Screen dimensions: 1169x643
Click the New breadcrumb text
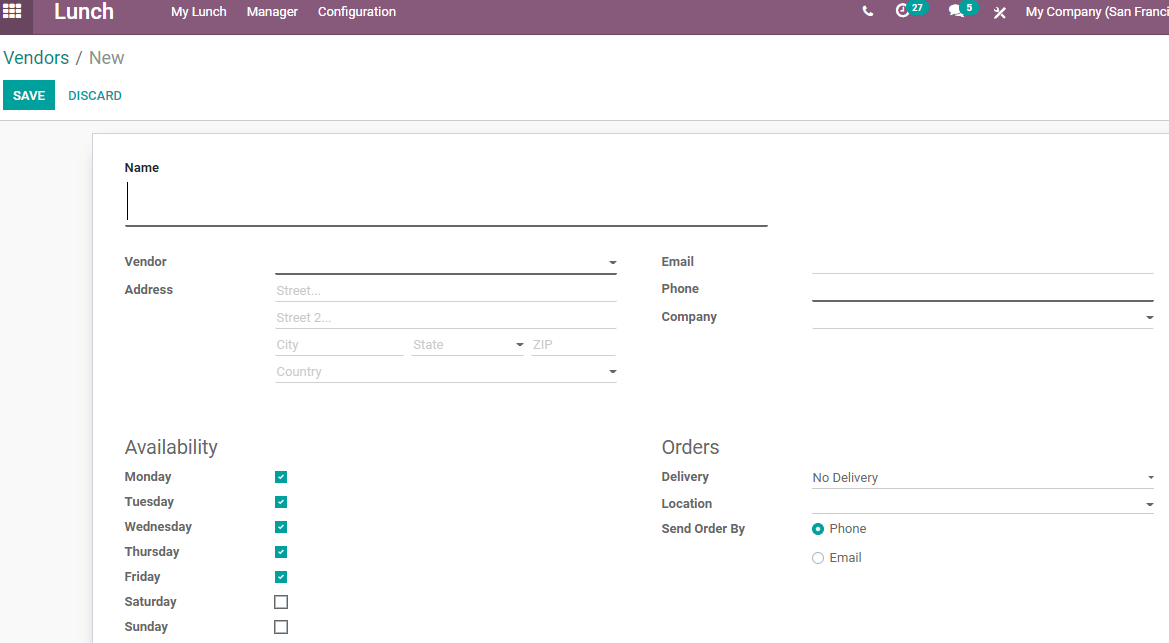[107, 57]
